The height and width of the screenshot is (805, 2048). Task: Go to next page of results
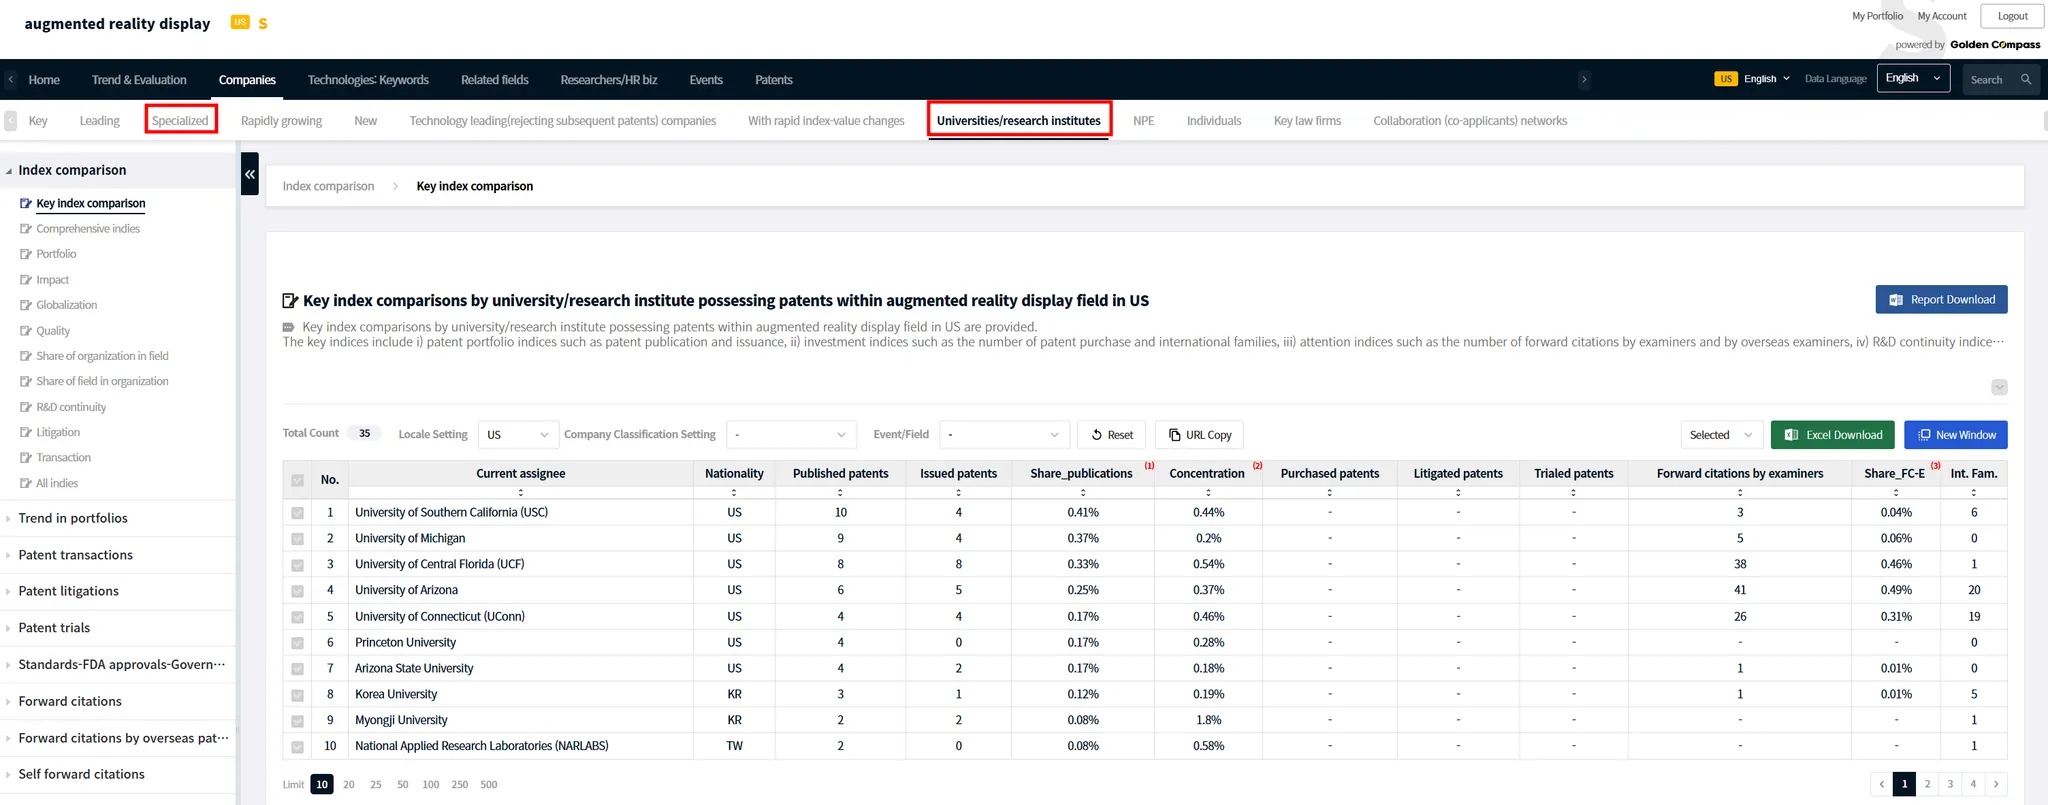coord(1996,784)
